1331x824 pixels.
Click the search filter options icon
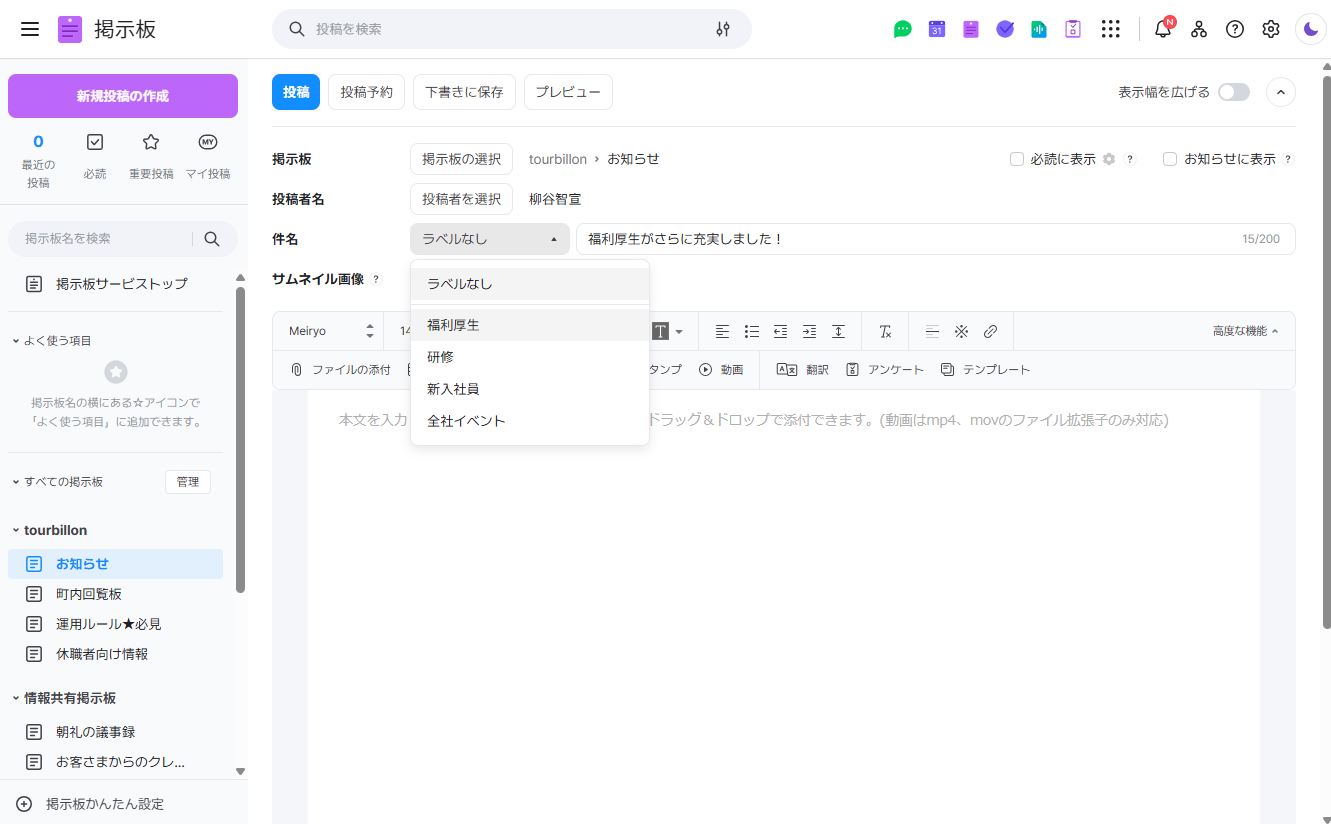click(723, 29)
